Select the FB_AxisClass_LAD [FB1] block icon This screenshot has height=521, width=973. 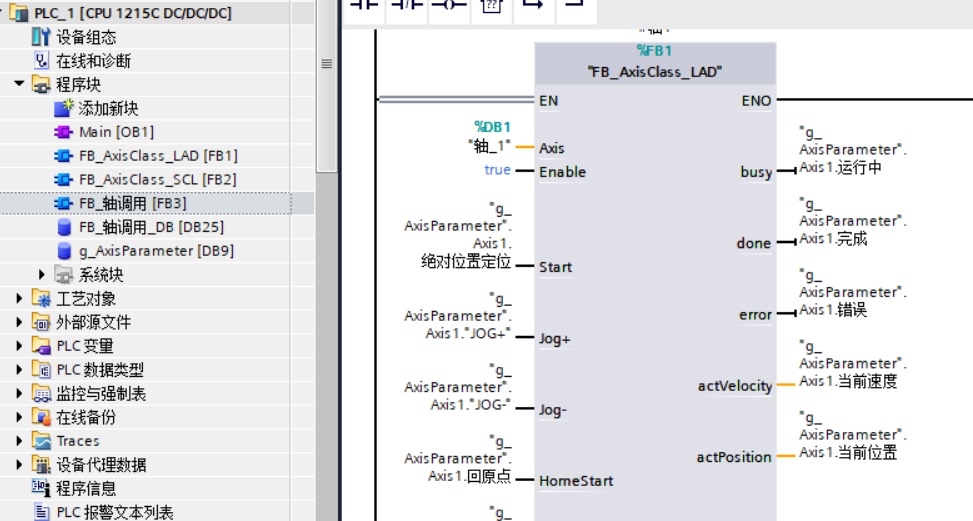point(63,156)
